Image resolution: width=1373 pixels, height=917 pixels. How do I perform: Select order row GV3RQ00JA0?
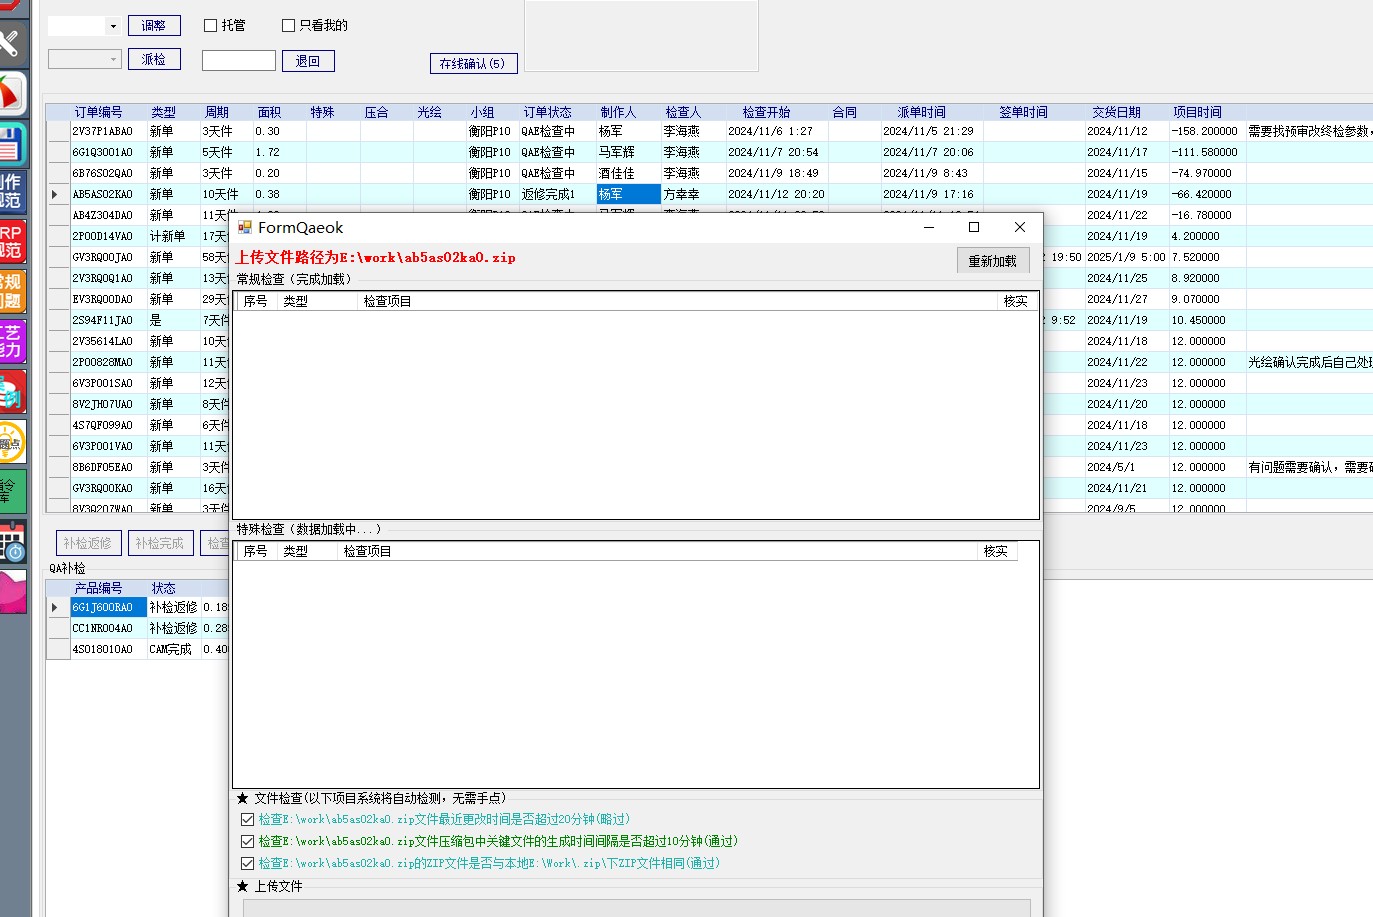102,257
